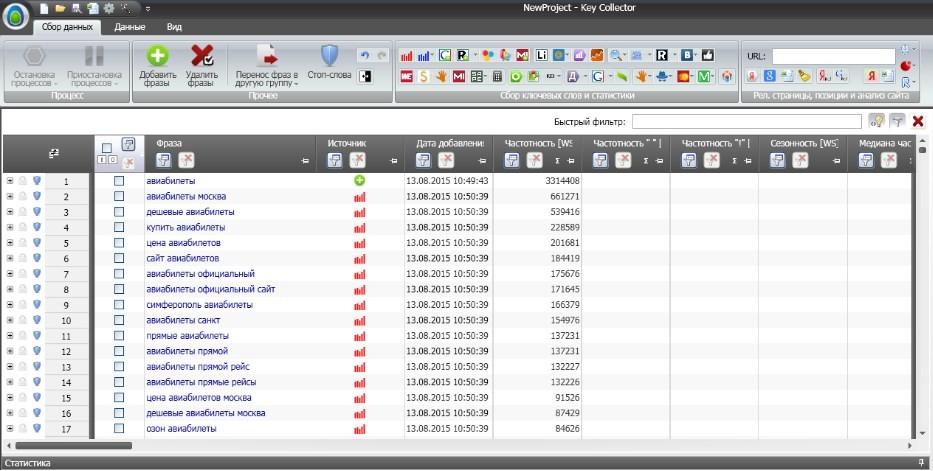Check the box for row авиабилеты москва
933x471 pixels.
pos(119,197)
